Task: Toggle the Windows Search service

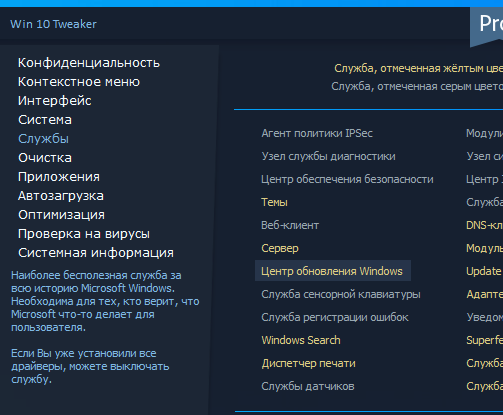Action: (x=301, y=340)
